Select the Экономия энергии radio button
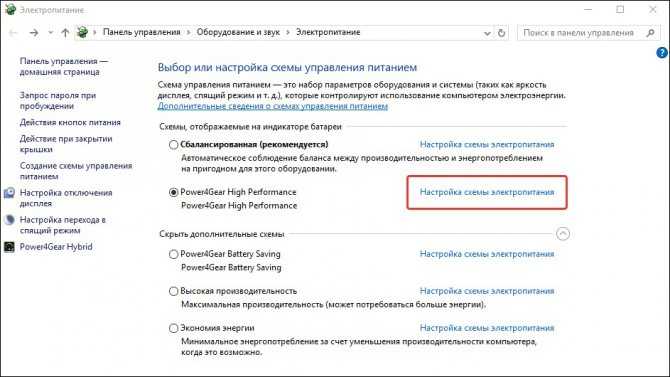The width and height of the screenshot is (670, 377). point(173,328)
